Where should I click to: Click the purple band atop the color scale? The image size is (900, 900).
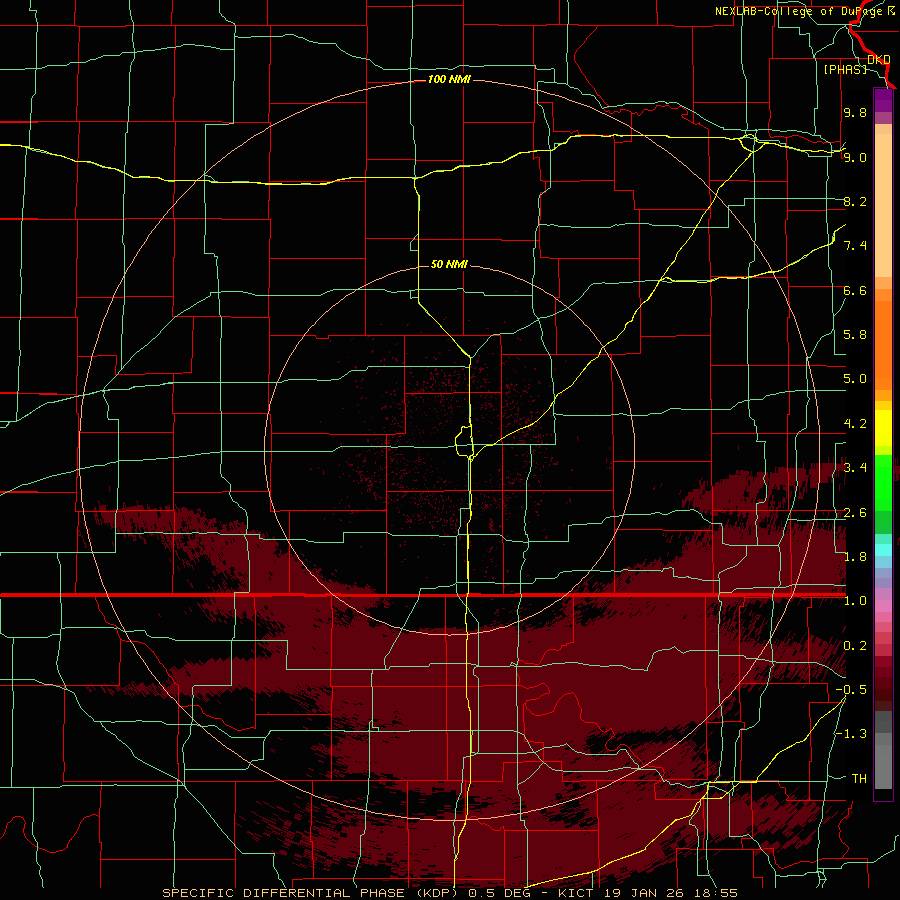point(883,100)
